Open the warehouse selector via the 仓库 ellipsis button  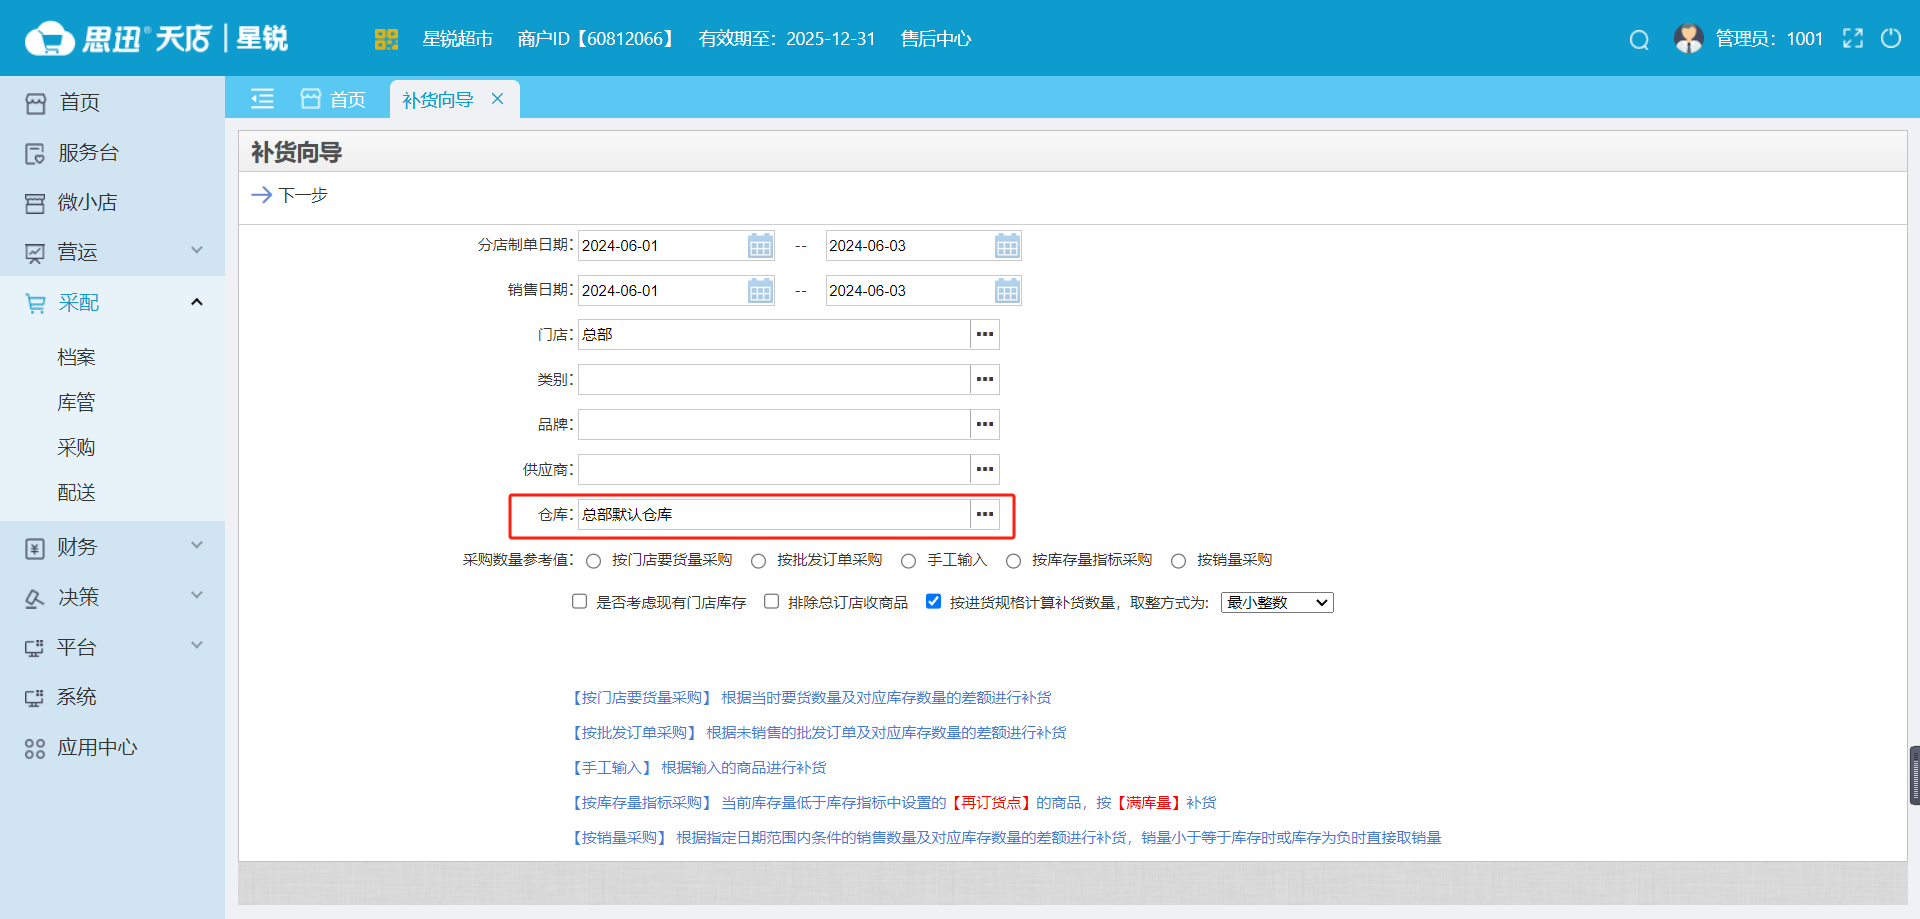click(x=984, y=514)
